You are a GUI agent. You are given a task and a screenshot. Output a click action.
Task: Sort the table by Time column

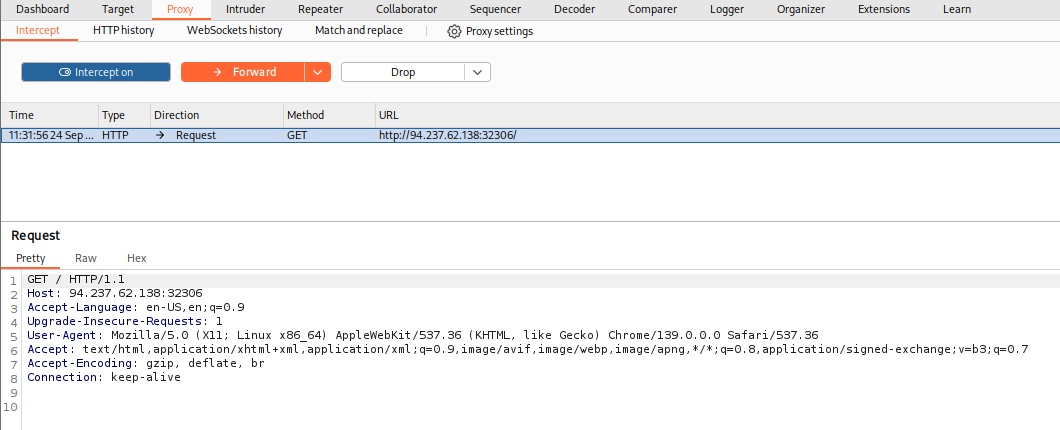click(x=22, y=115)
